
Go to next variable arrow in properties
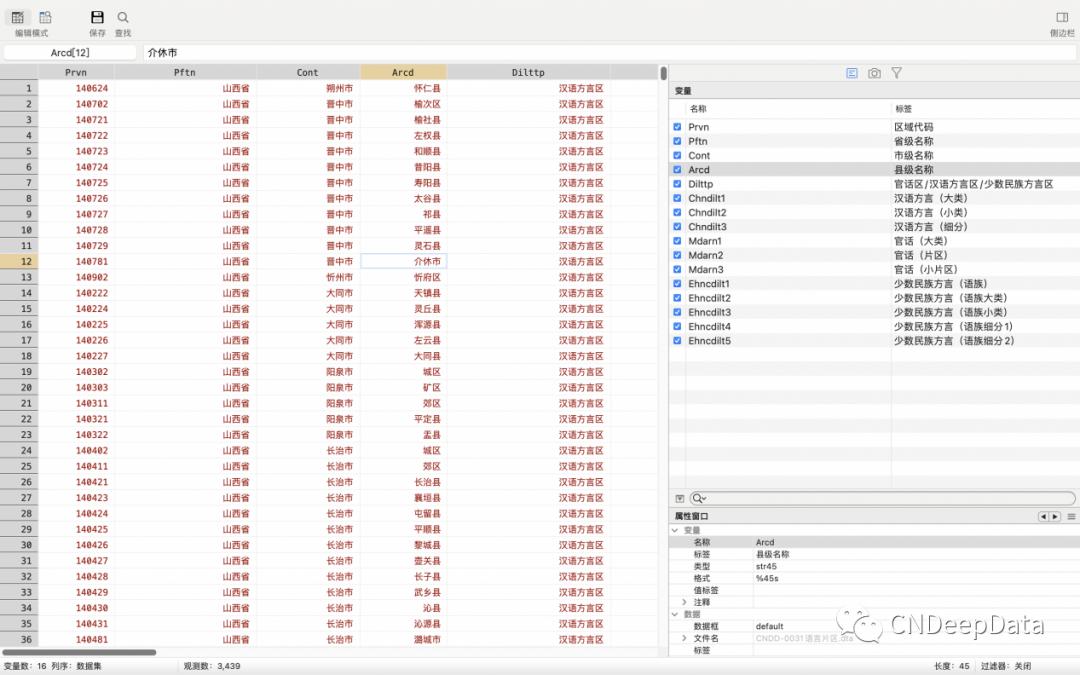point(1055,517)
